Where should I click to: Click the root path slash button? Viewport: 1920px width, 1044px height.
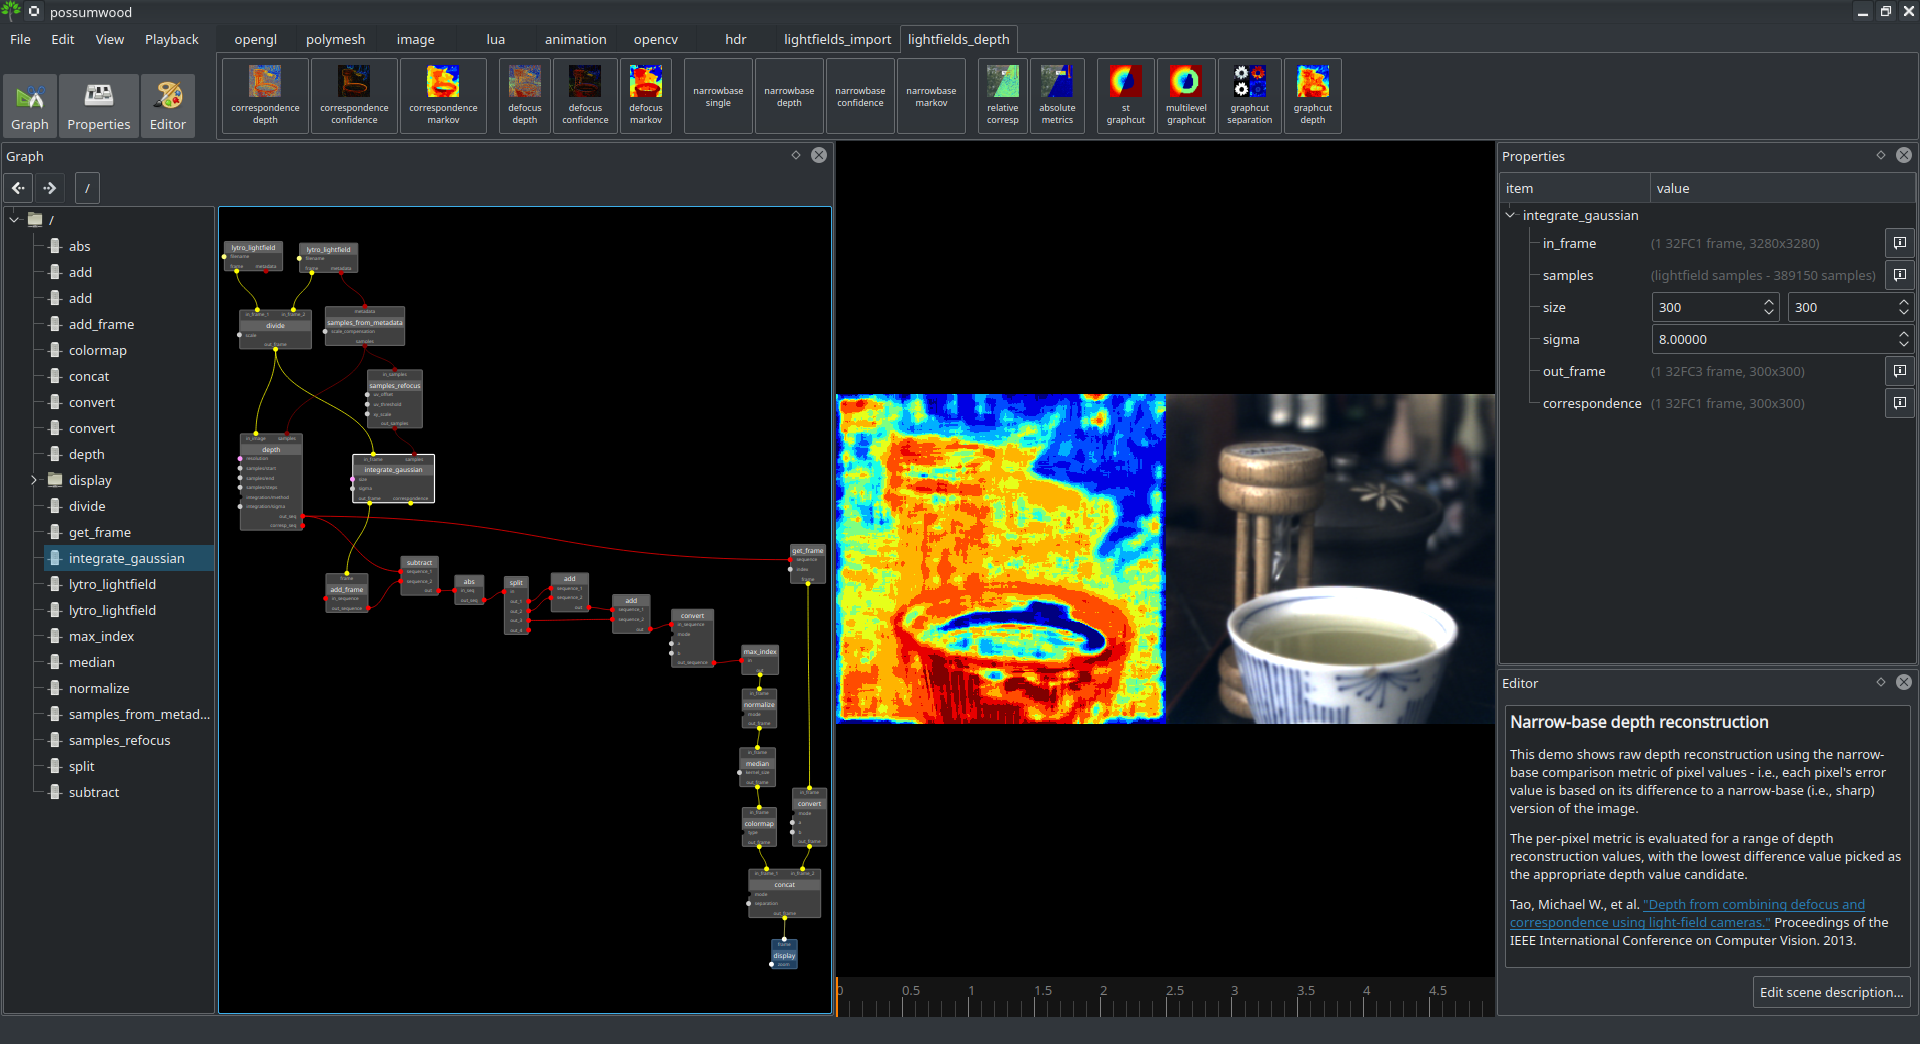tap(87, 187)
